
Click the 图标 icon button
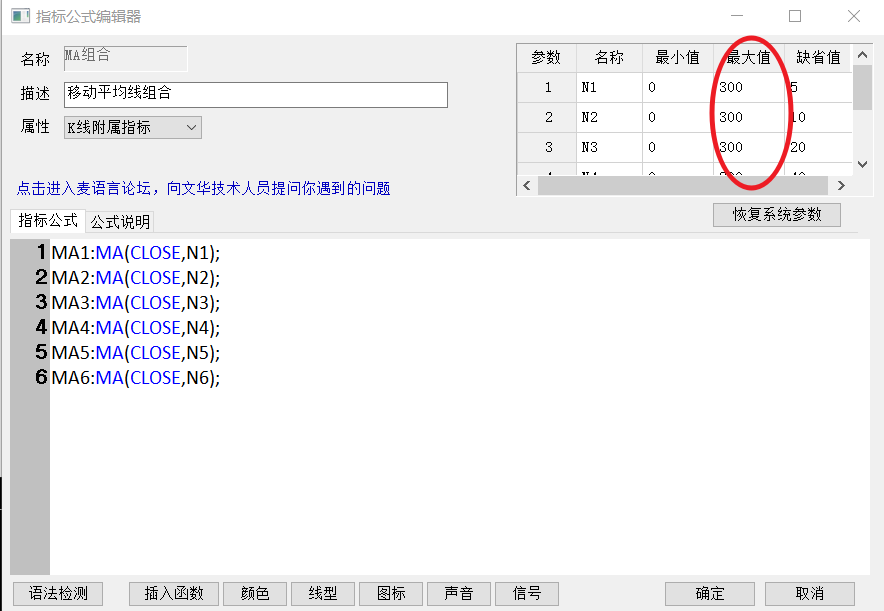coord(391,594)
